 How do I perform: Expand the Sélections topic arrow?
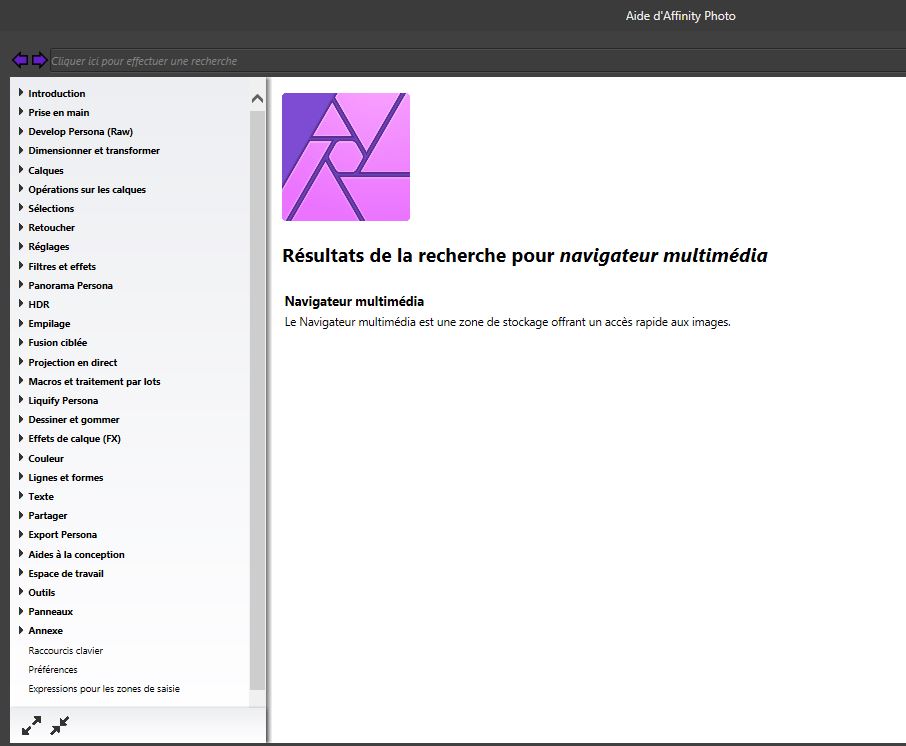click(x=21, y=207)
